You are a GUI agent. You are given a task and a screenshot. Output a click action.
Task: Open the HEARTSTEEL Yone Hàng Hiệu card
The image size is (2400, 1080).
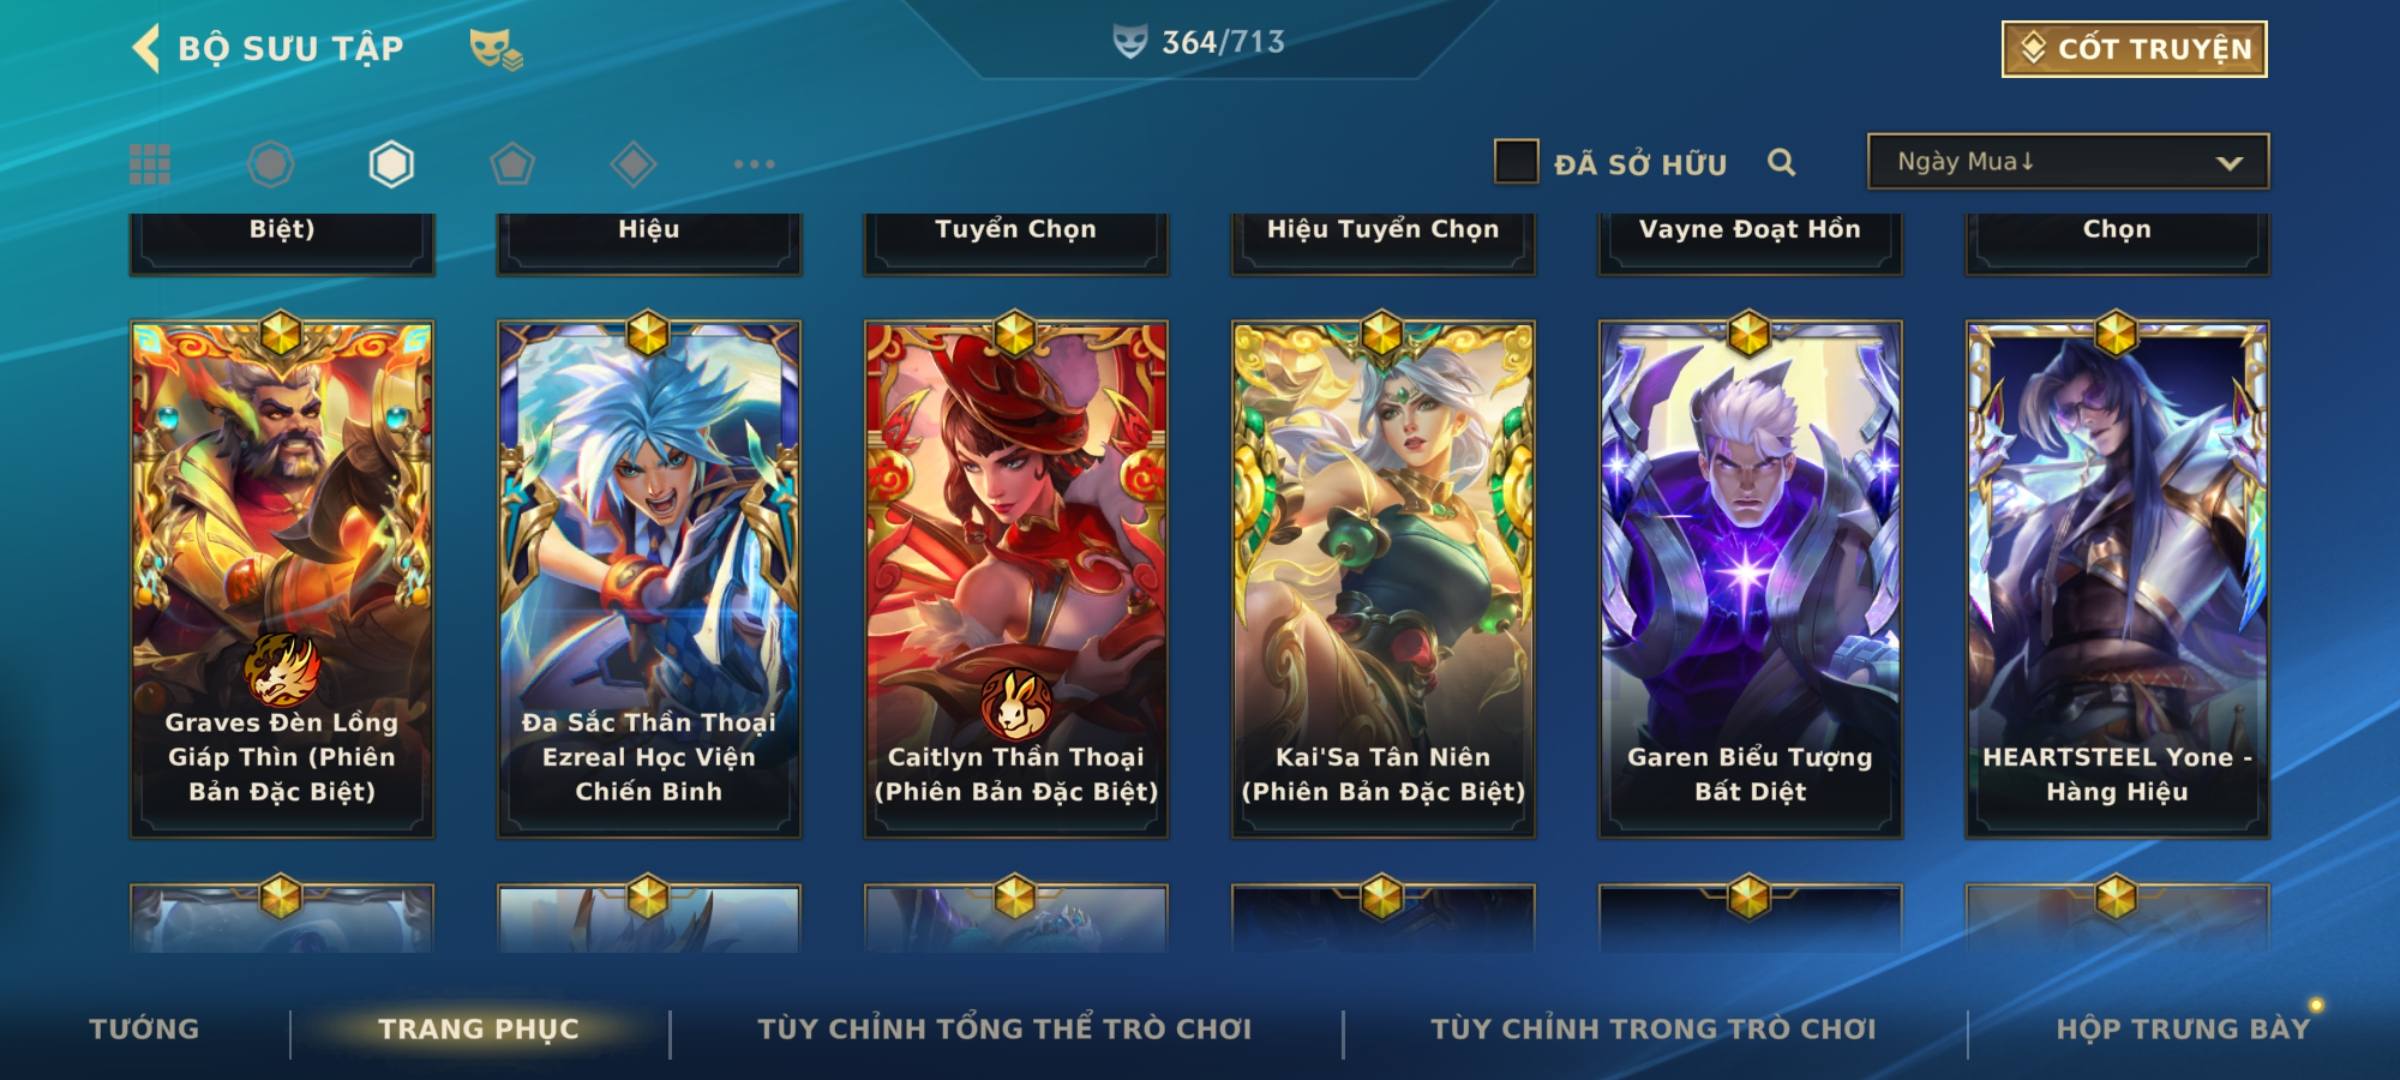click(x=2117, y=578)
